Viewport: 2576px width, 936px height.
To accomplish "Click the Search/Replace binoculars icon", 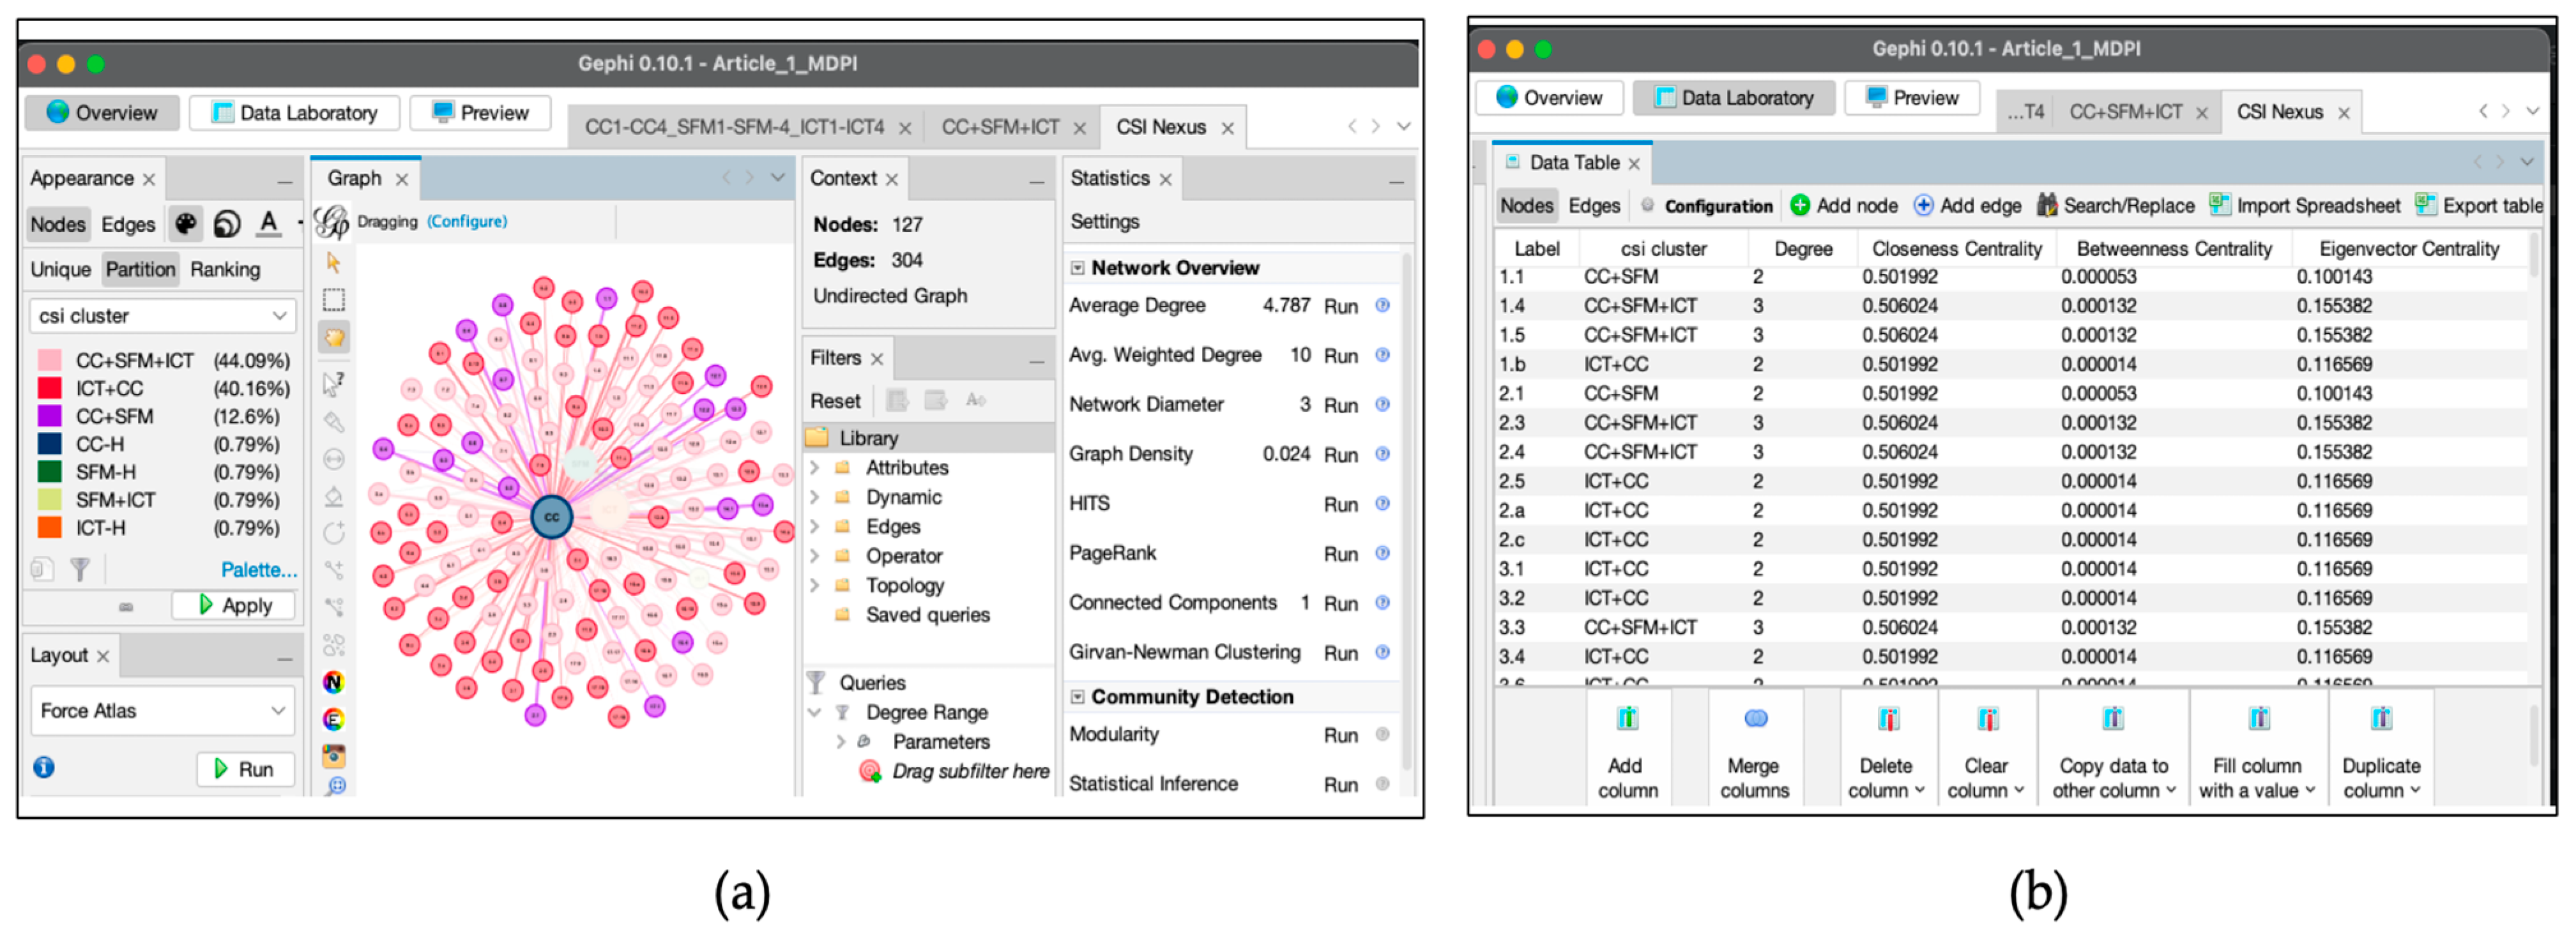I will click(2047, 206).
